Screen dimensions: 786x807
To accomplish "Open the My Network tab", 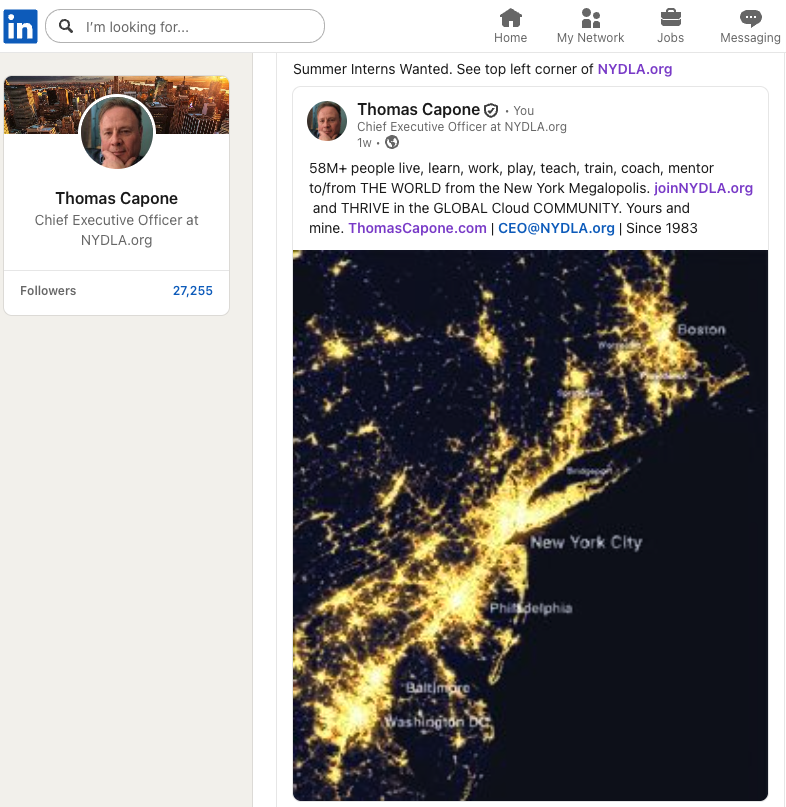I will 590,26.
